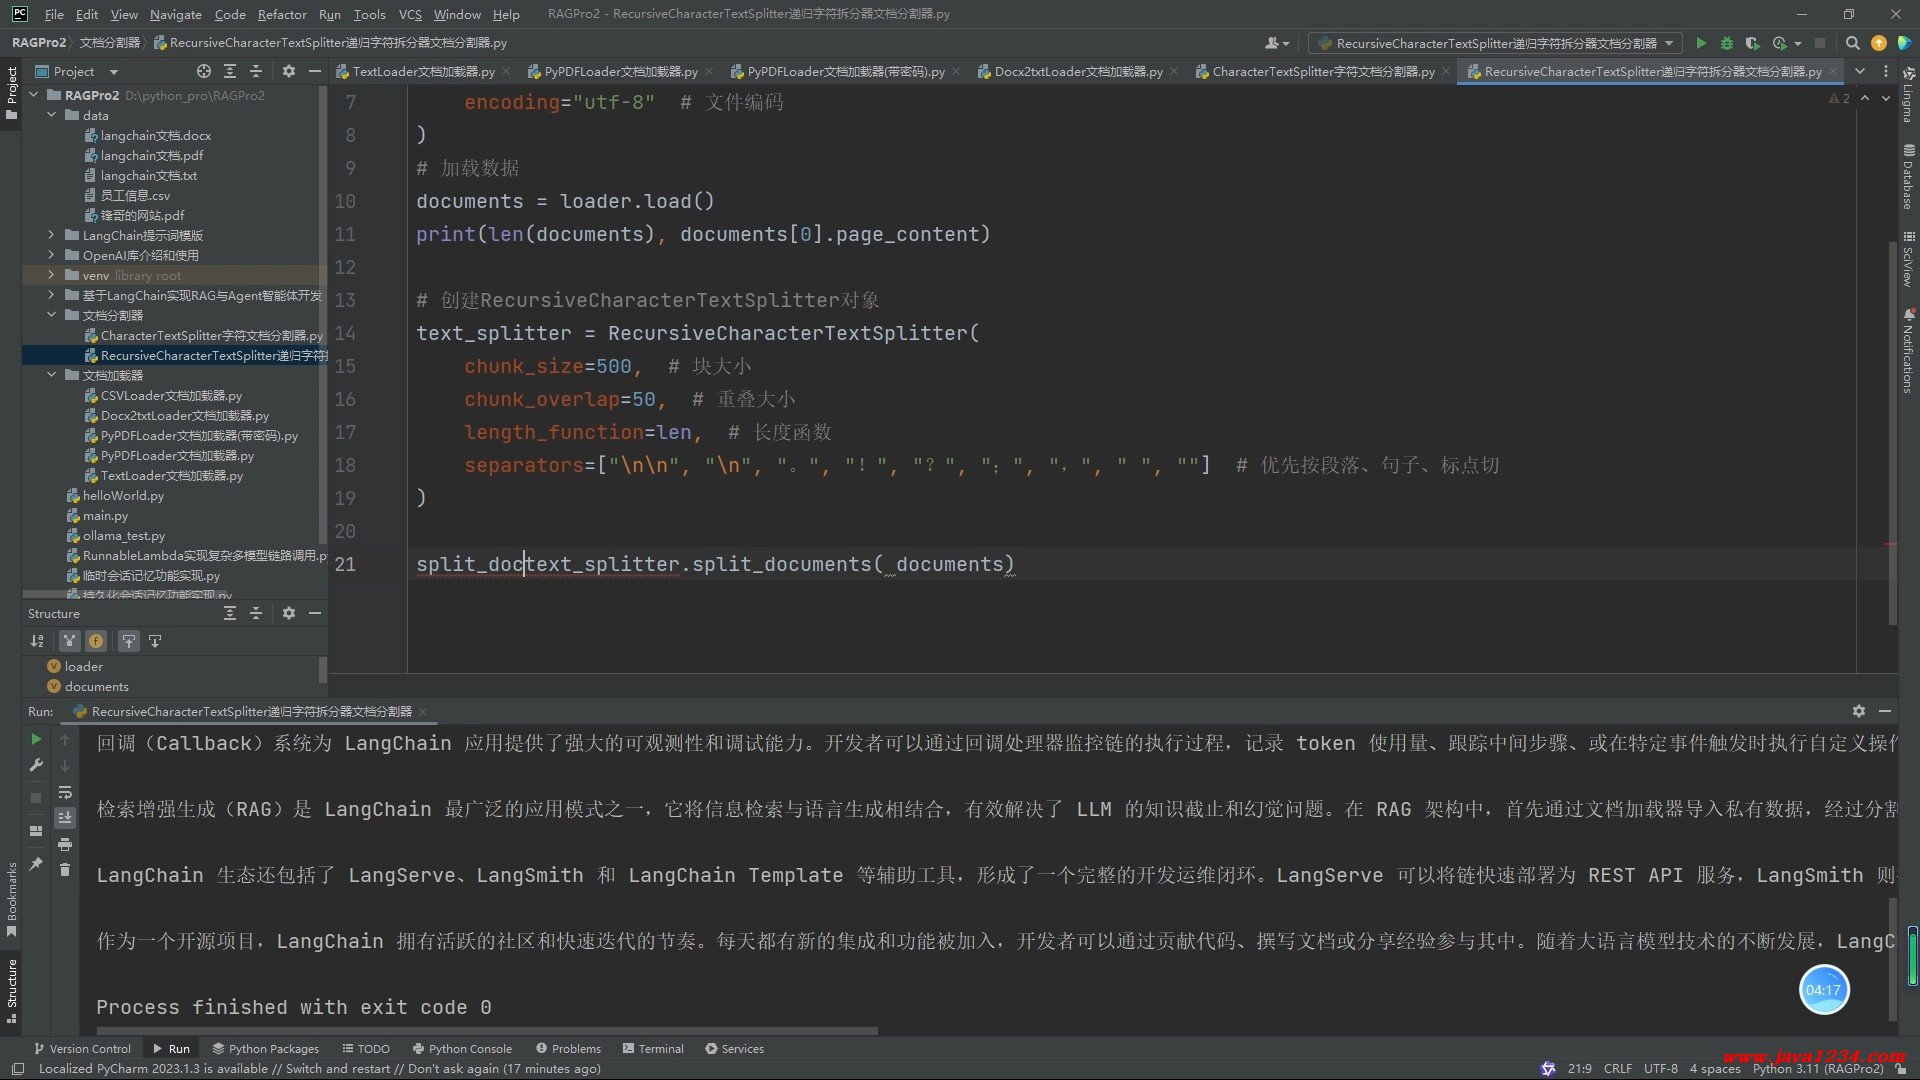Toggle scroll to end in Run console

(65, 818)
